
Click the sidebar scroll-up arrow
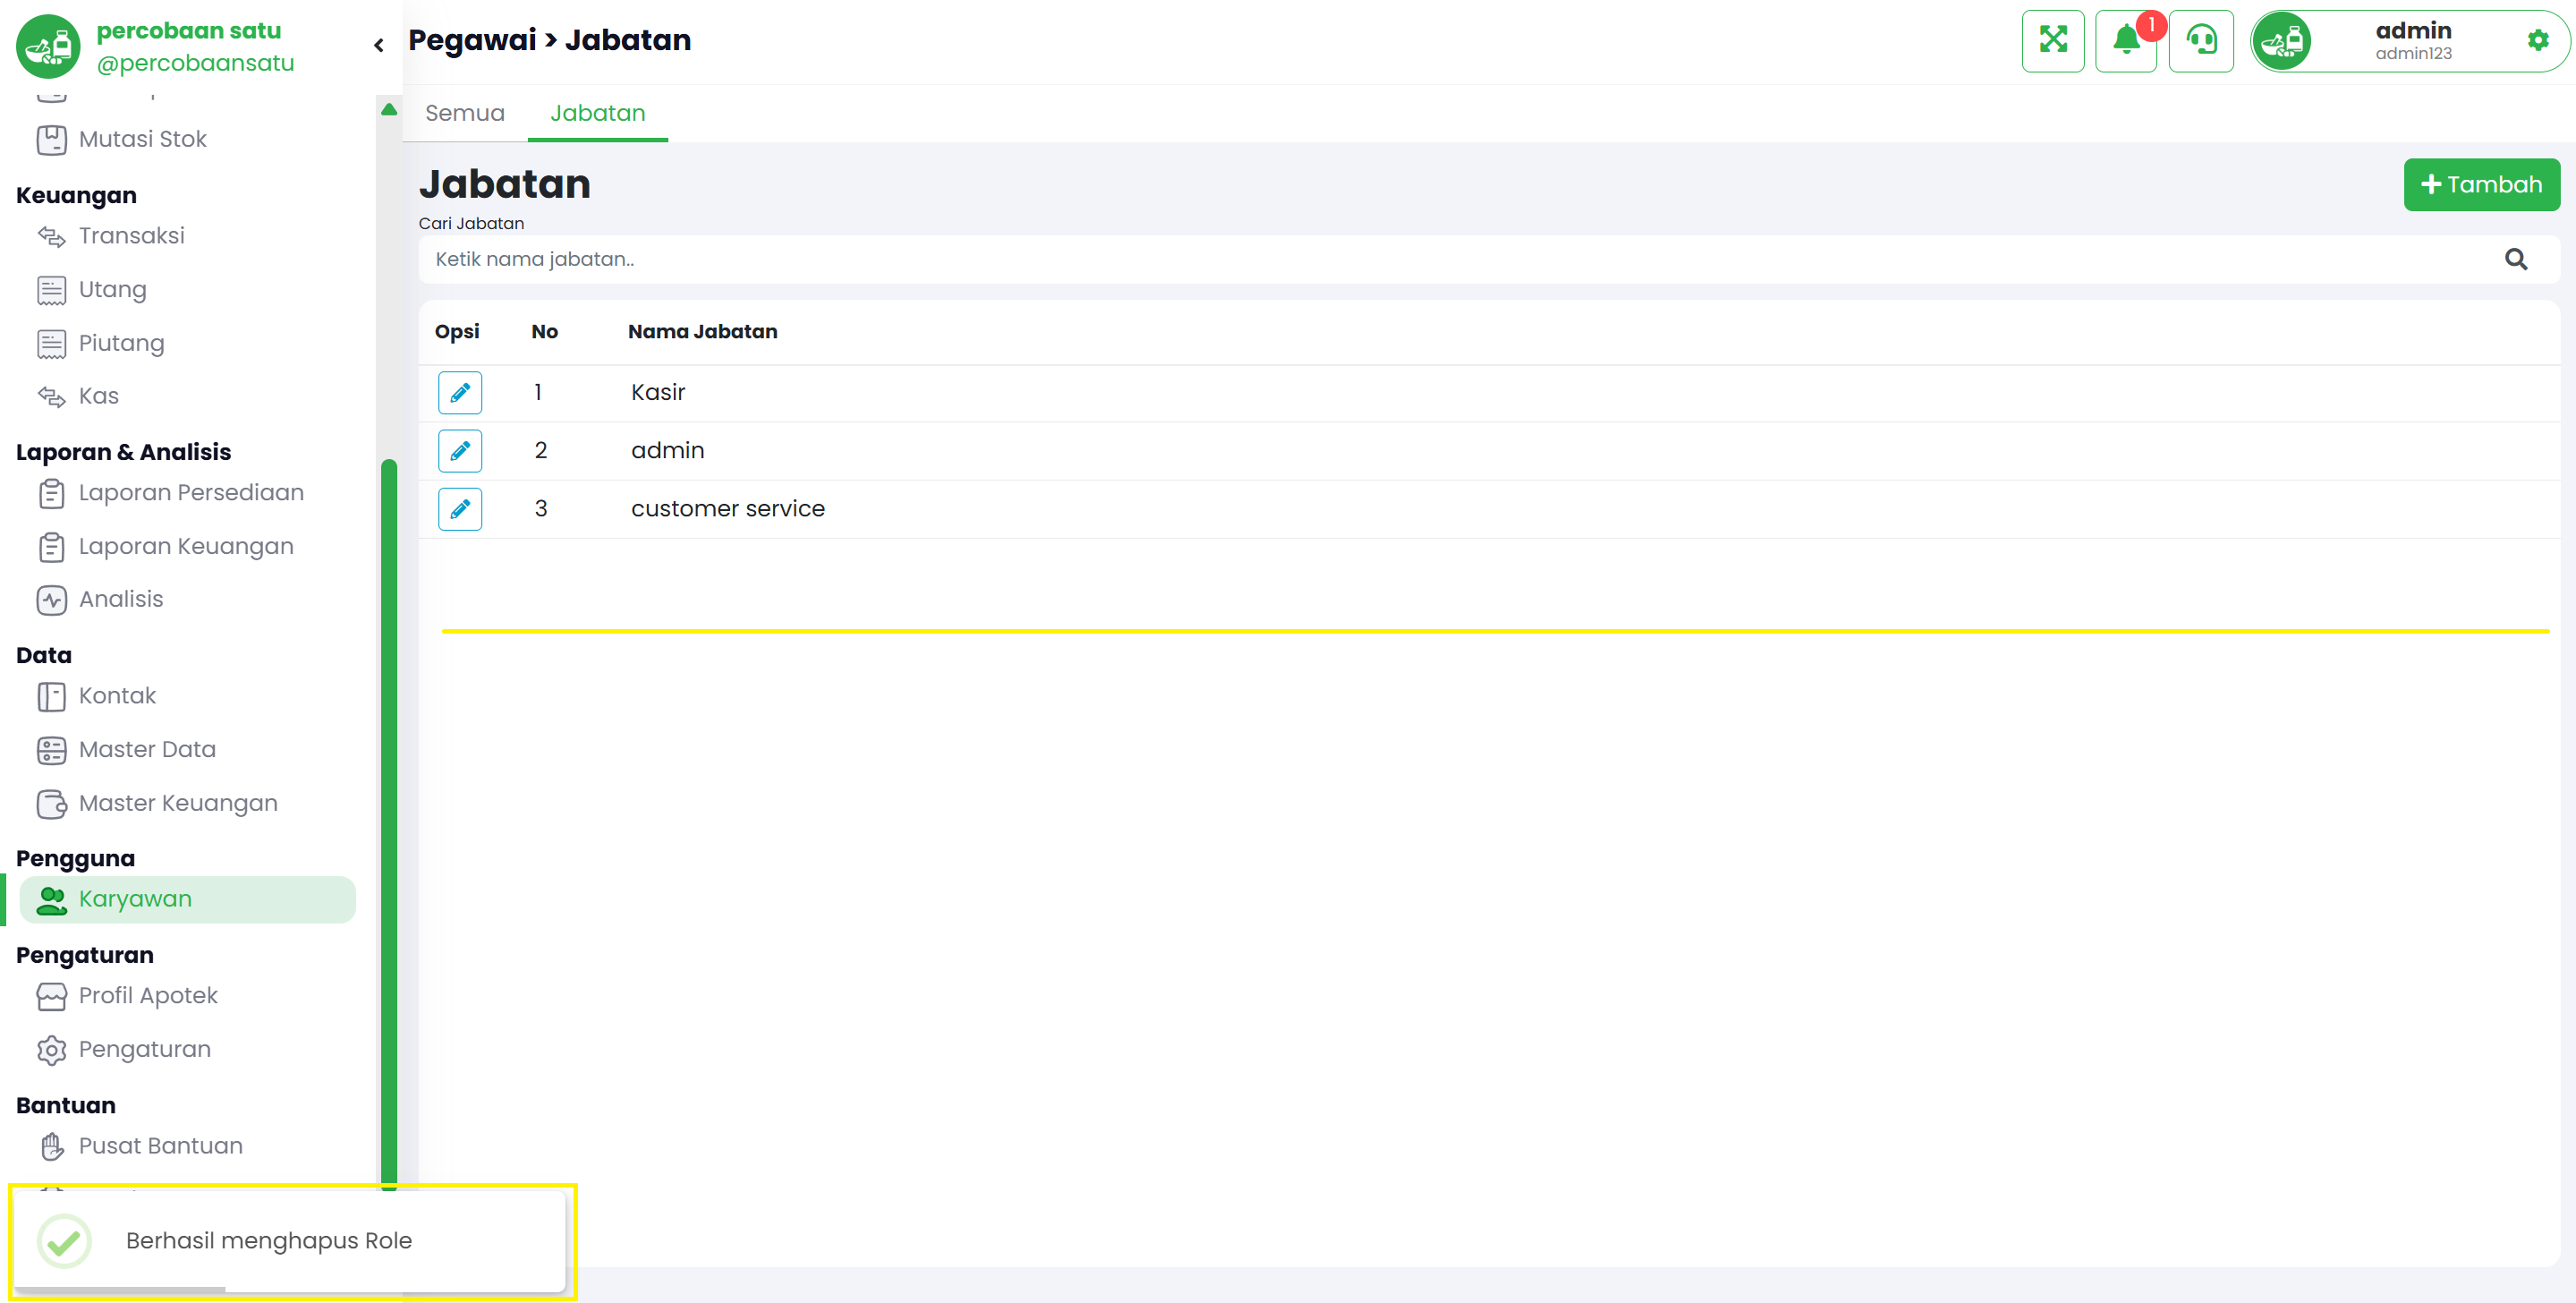(x=389, y=109)
